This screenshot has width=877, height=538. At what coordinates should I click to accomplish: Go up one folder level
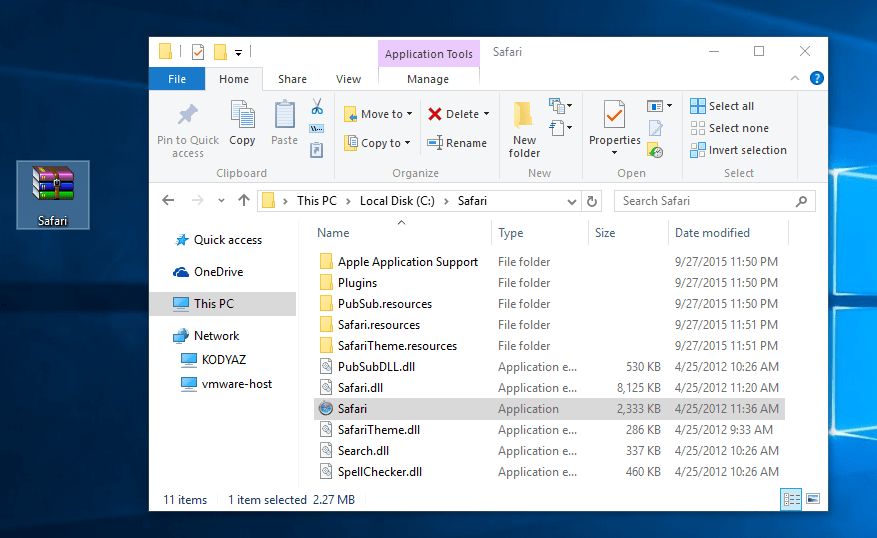pos(243,200)
